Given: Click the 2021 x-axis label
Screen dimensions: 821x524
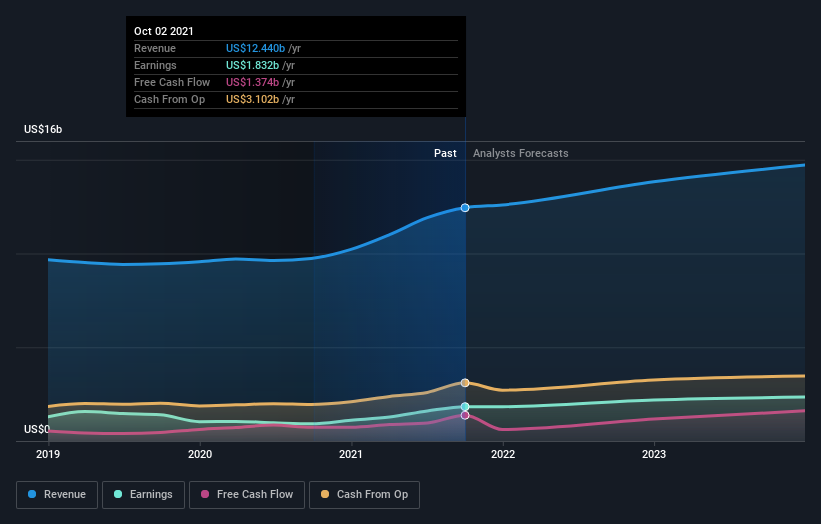Looking at the screenshot, I should [351, 454].
